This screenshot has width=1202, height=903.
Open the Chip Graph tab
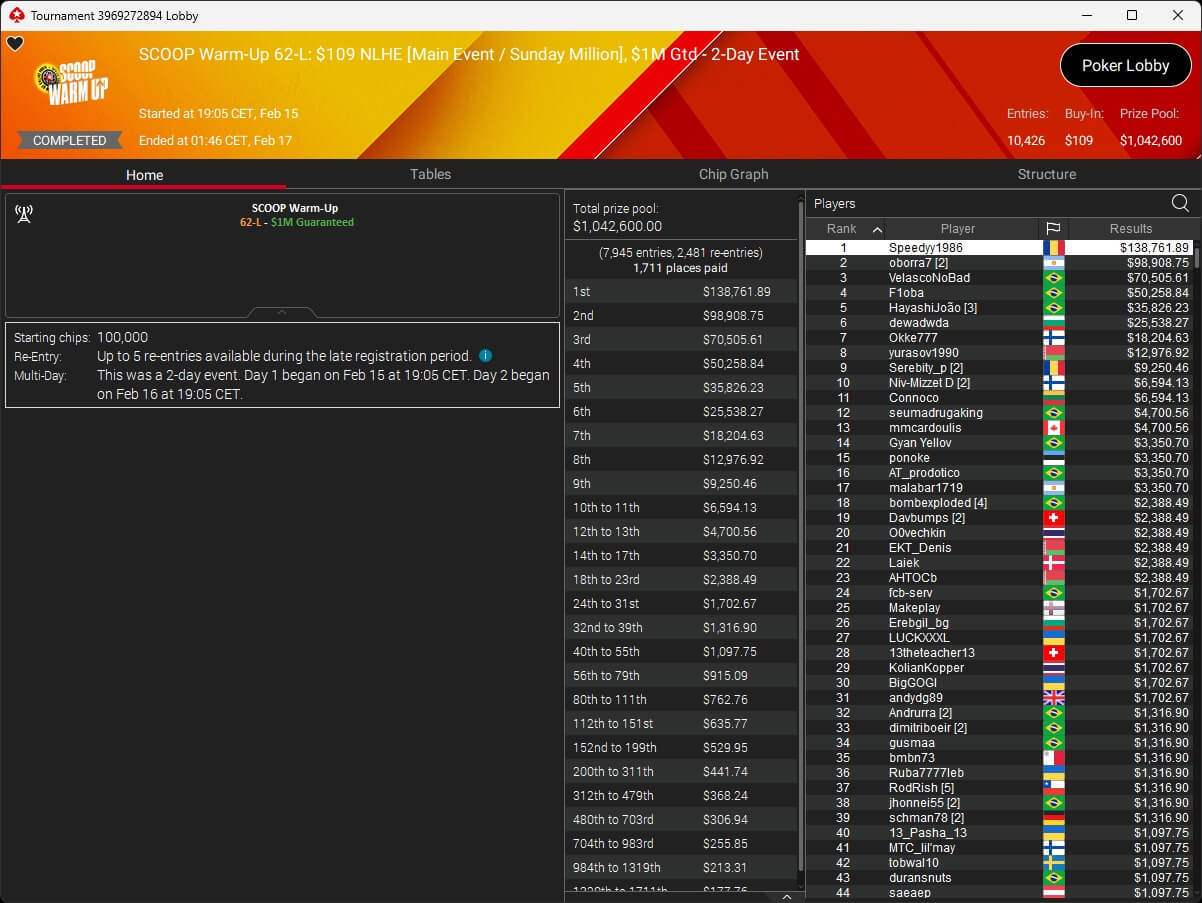click(x=733, y=174)
